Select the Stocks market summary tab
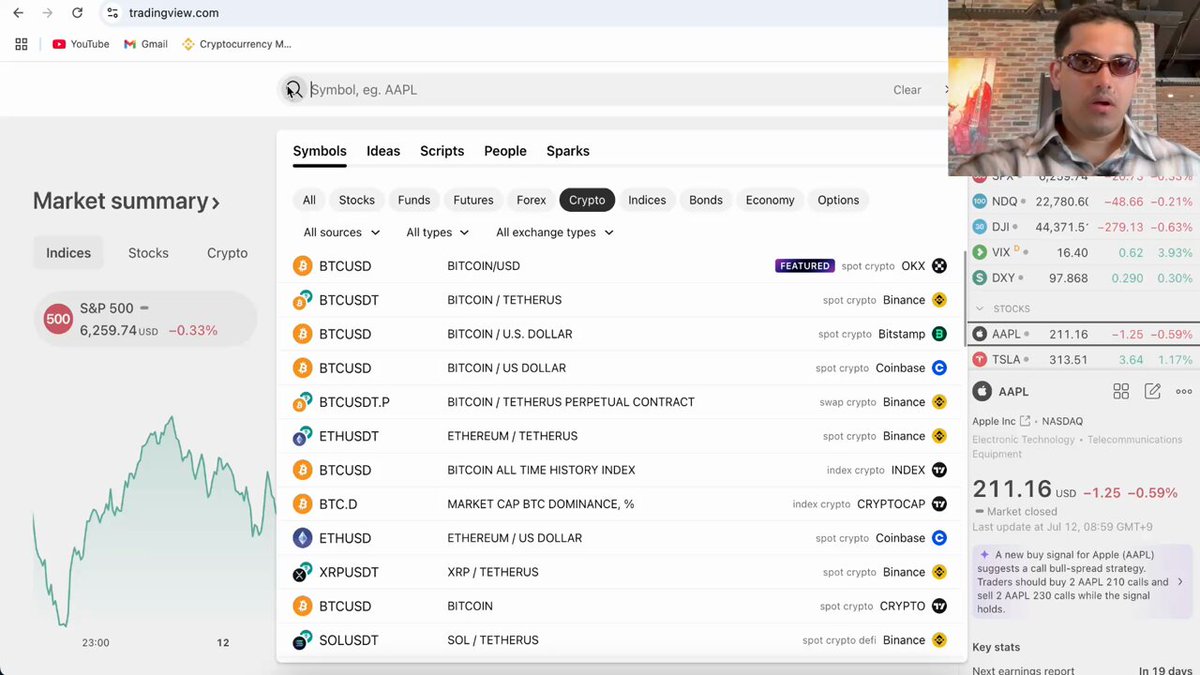 tap(148, 253)
